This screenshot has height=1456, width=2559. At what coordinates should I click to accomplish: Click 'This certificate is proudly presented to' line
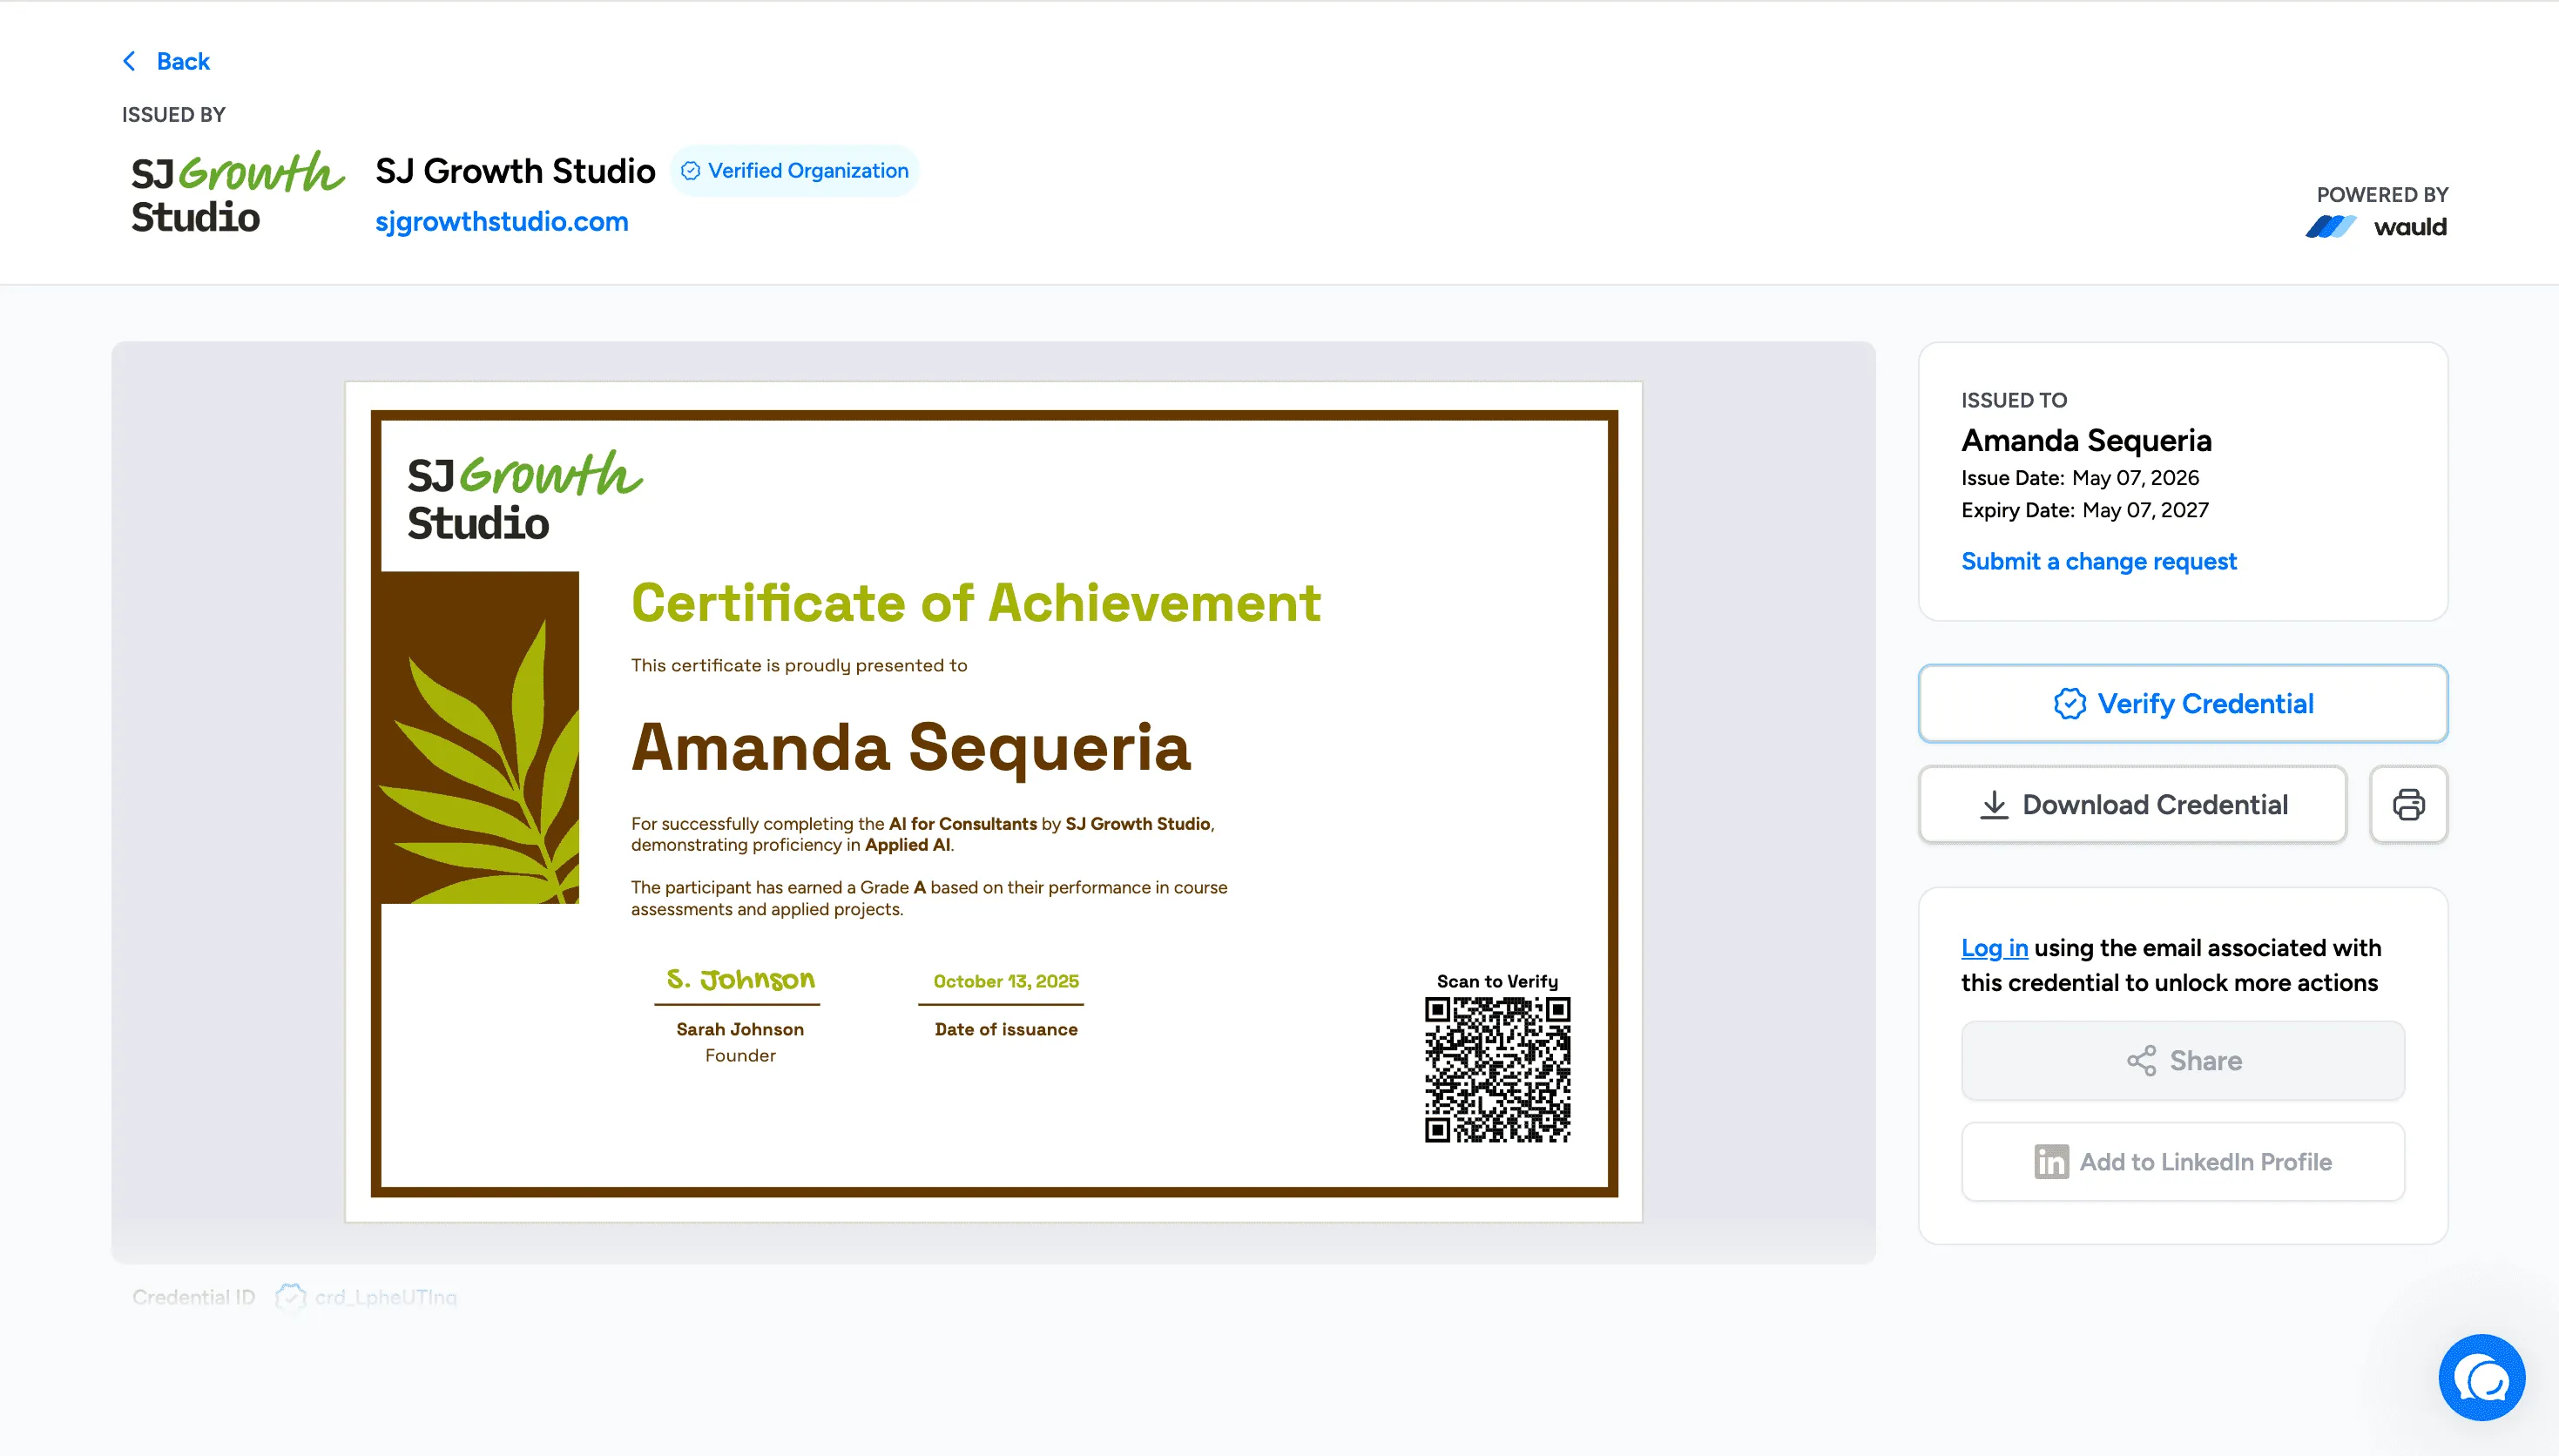coord(799,665)
